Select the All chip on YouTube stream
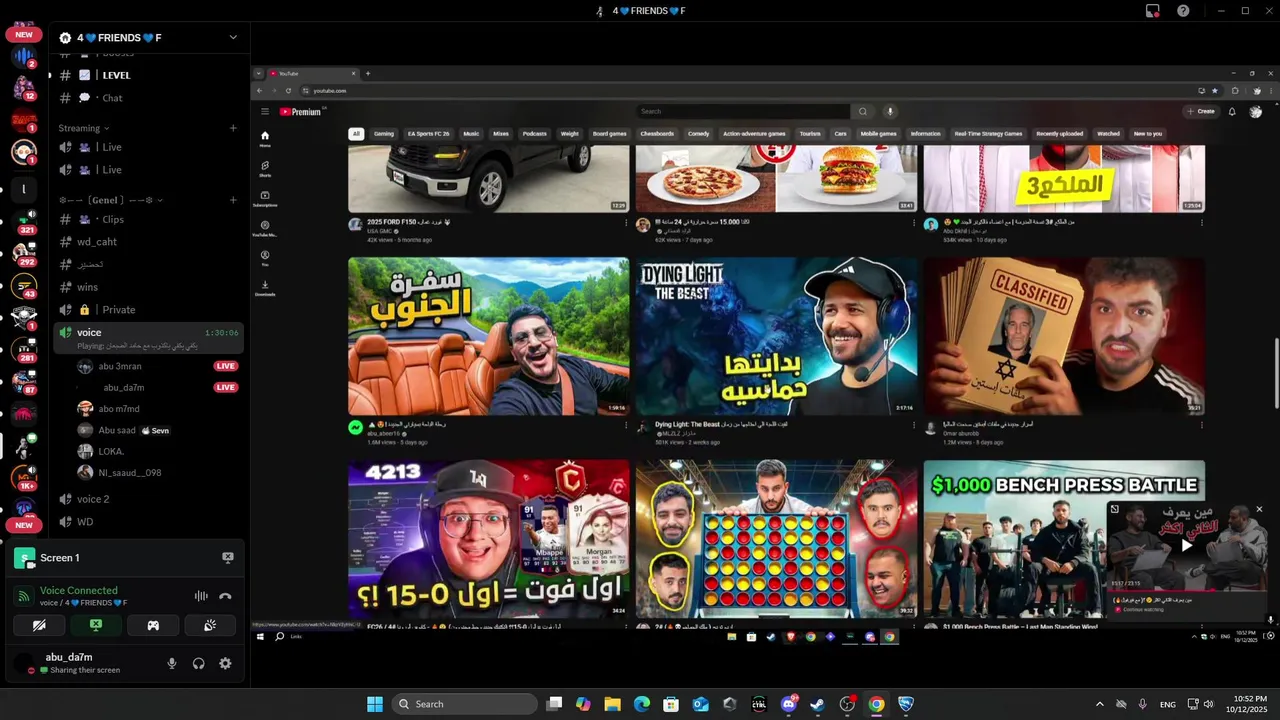The width and height of the screenshot is (1280, 720). [x=356, y=134]
